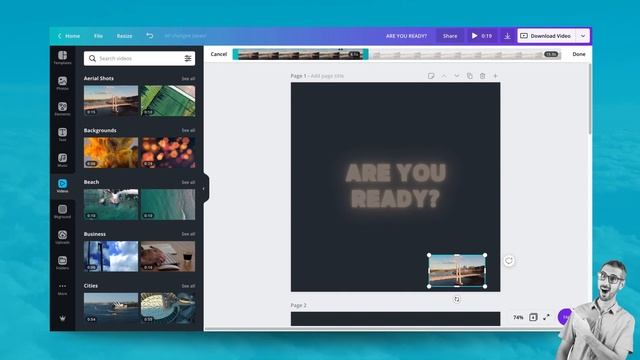Image resolution: width=640 pixels, height=360 pixels.
Task: Add notes to Page 1
Action: pyautogui.click(x=431, y=76)
